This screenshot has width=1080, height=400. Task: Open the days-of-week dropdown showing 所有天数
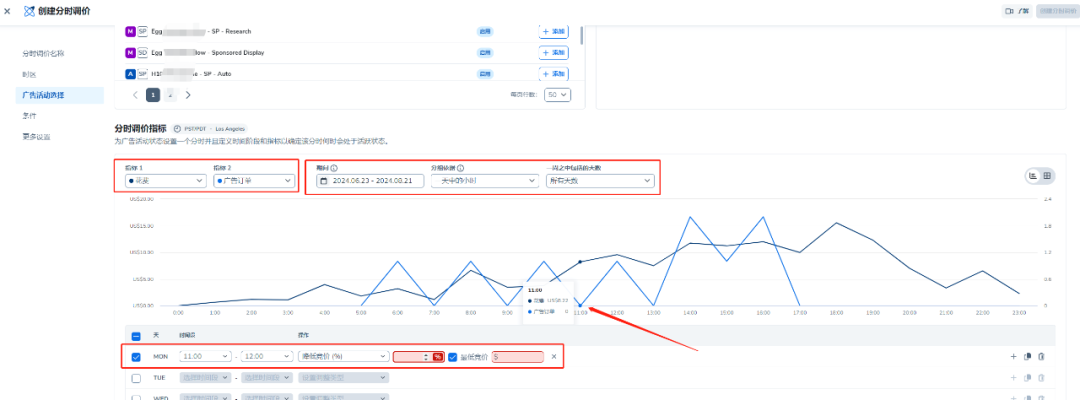tap(599, 180)
